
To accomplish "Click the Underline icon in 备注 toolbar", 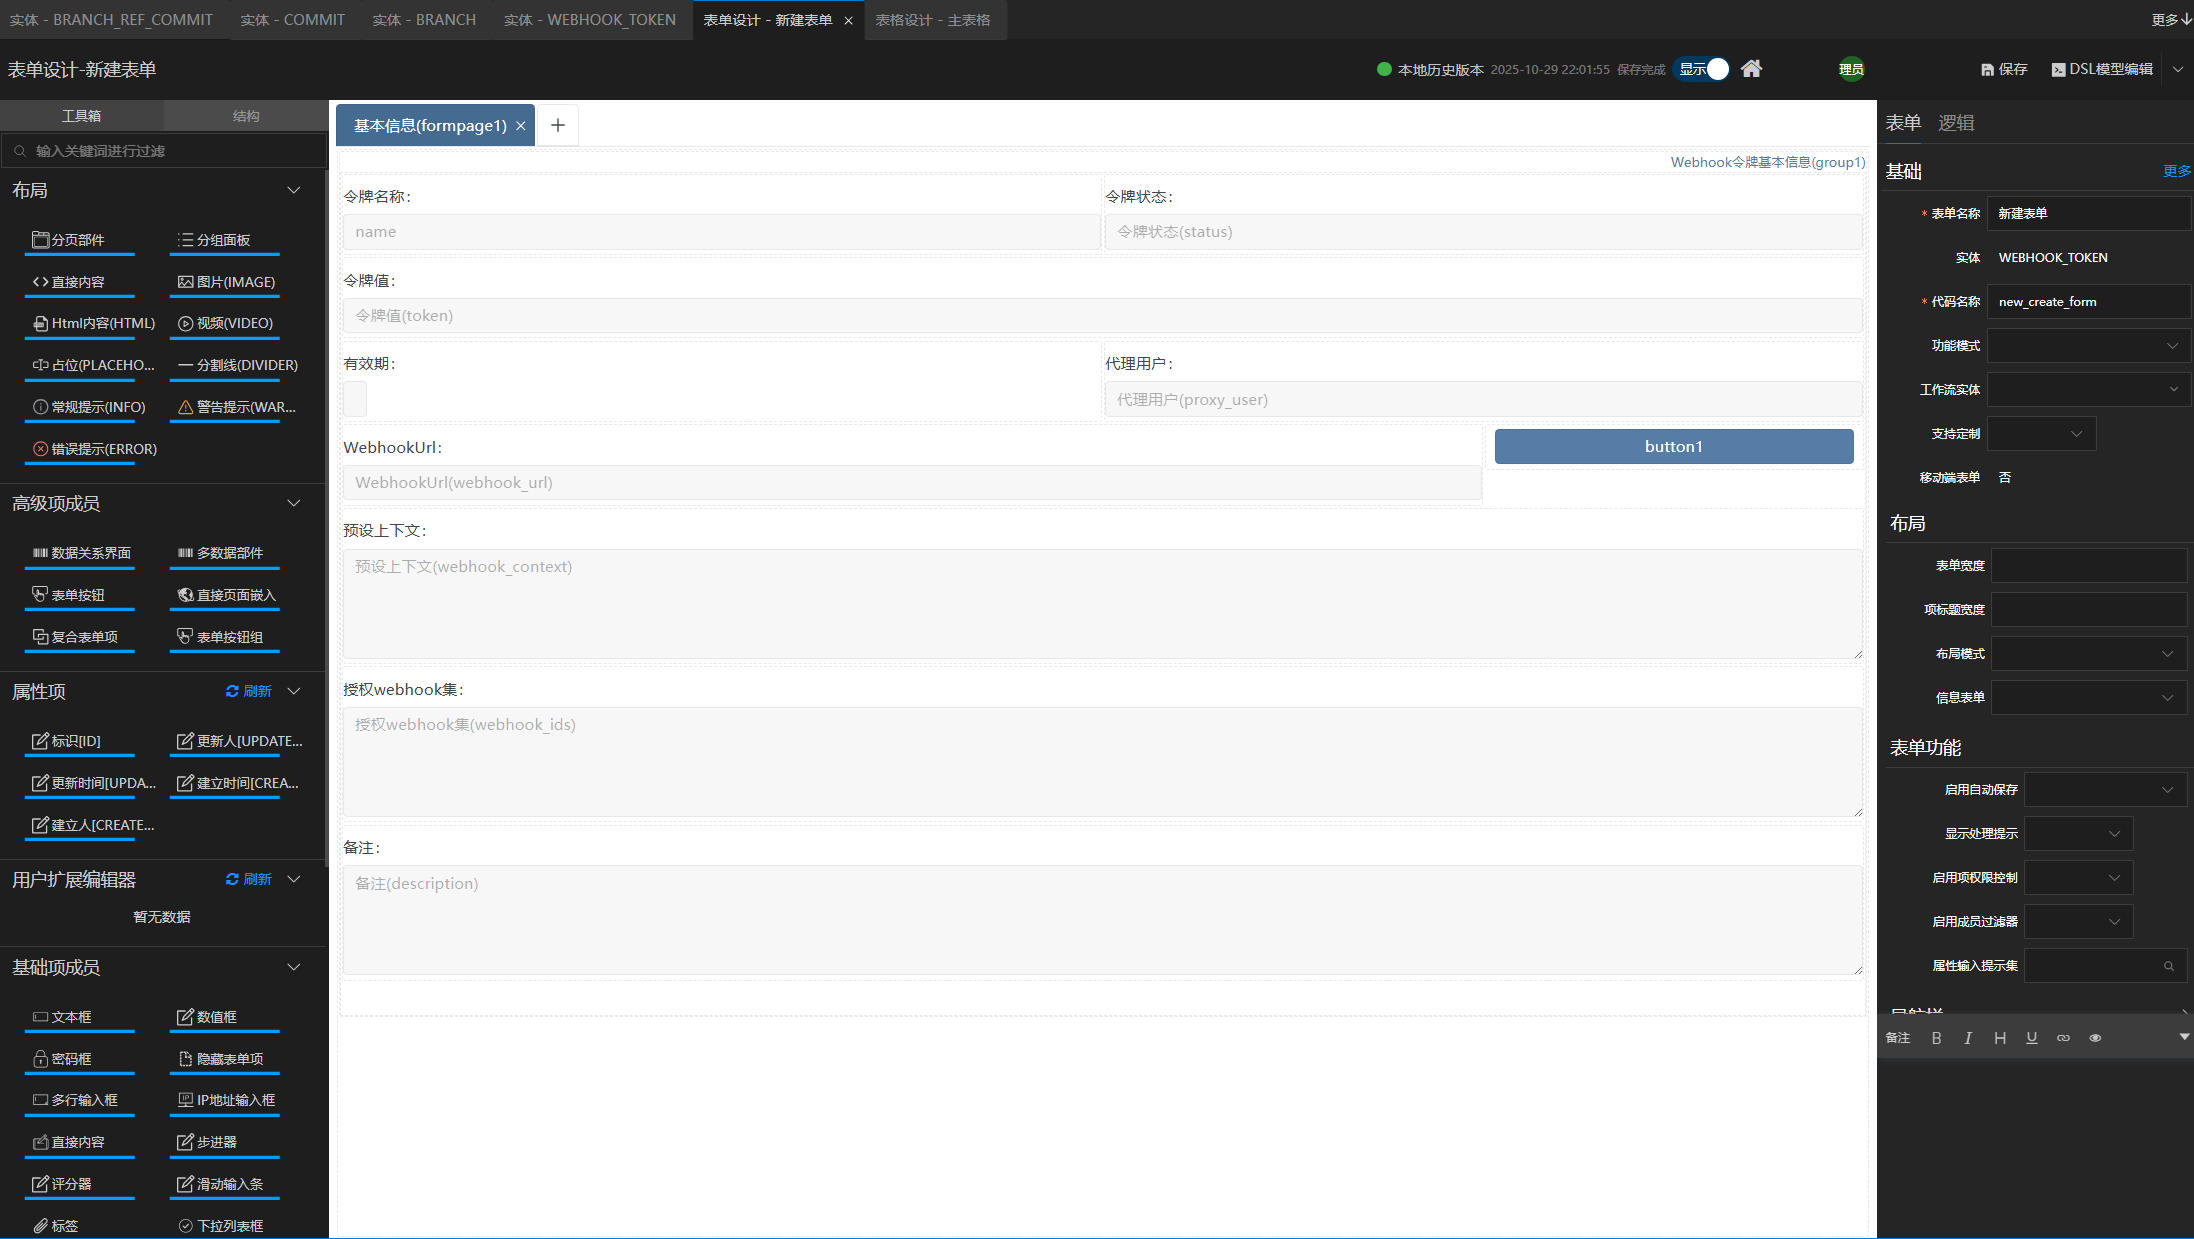I will coord(2031,1038).
